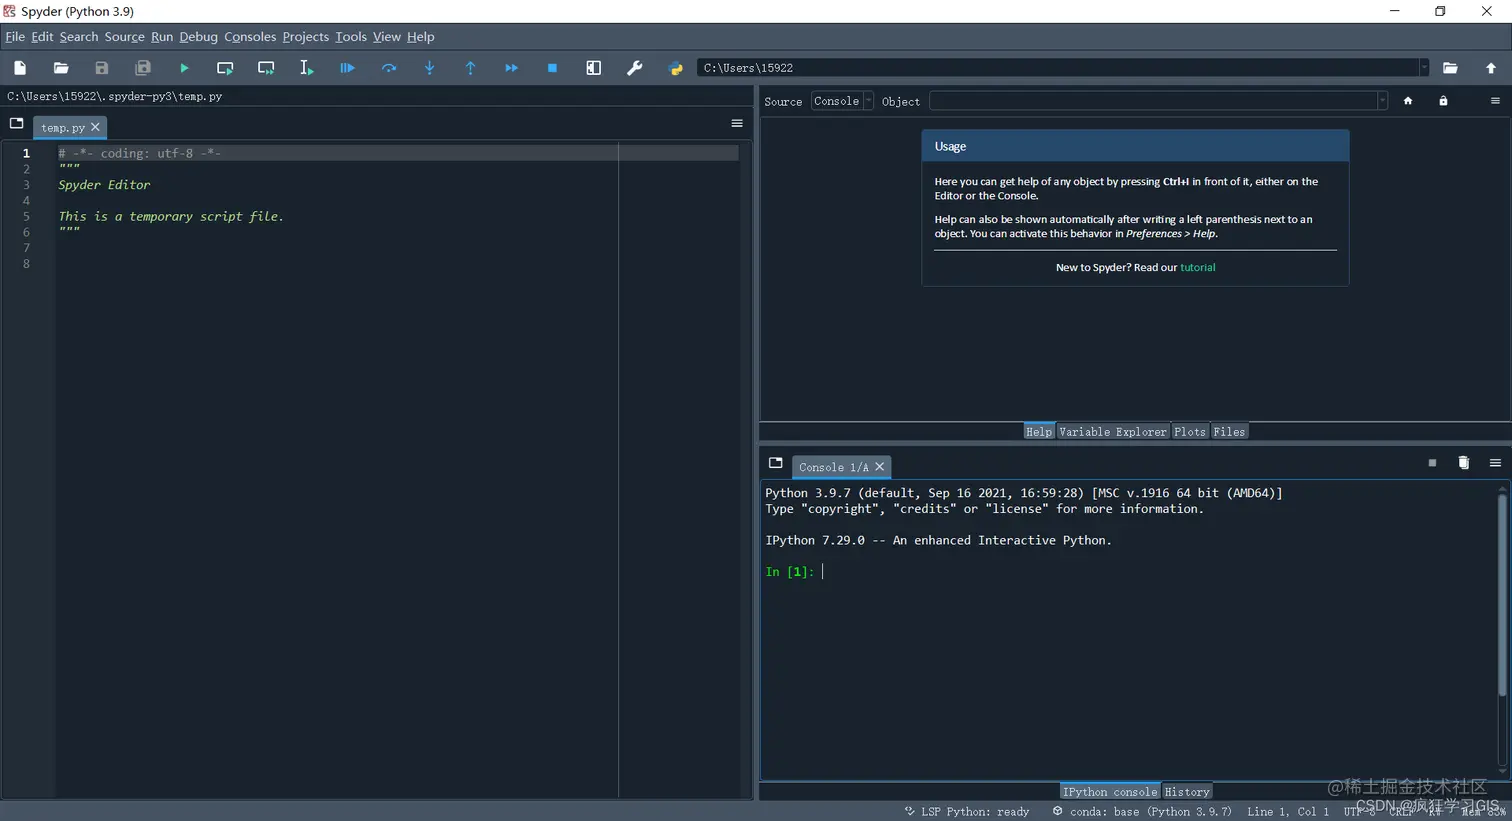Close the temp.py editor tab
The height and width of the screenshot is (821, 1512).
[95, 127]
